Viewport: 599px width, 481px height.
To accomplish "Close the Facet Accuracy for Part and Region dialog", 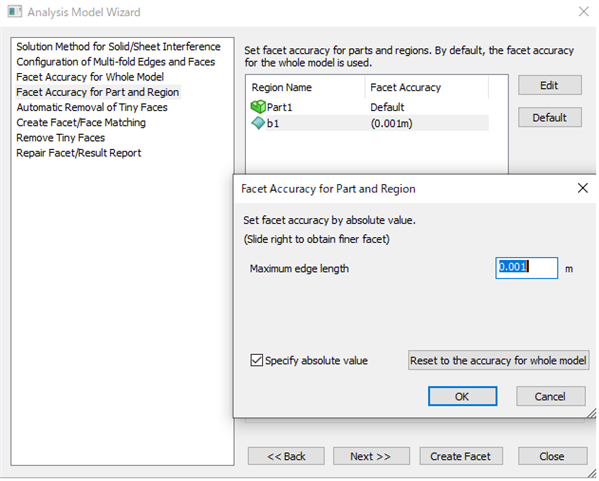I will point(583,188).
